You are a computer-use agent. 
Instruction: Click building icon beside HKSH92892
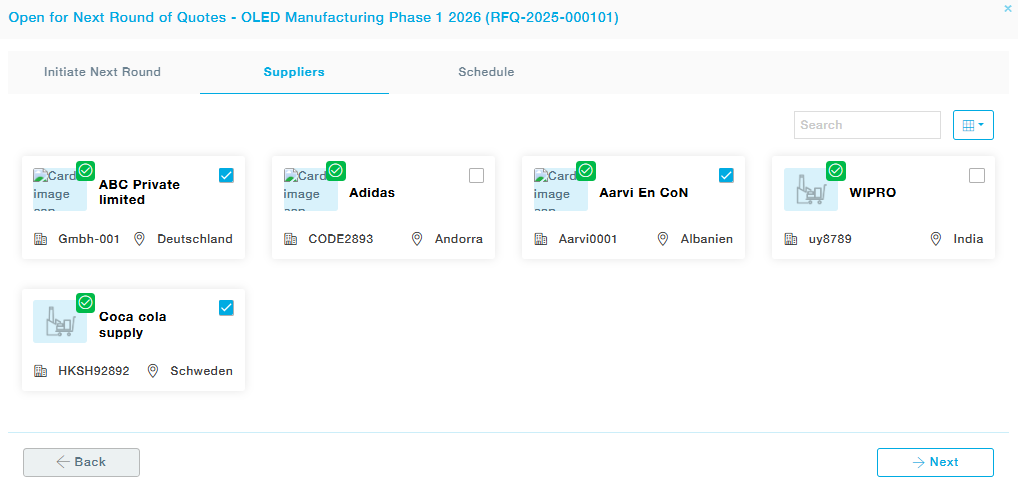(41, 371)
